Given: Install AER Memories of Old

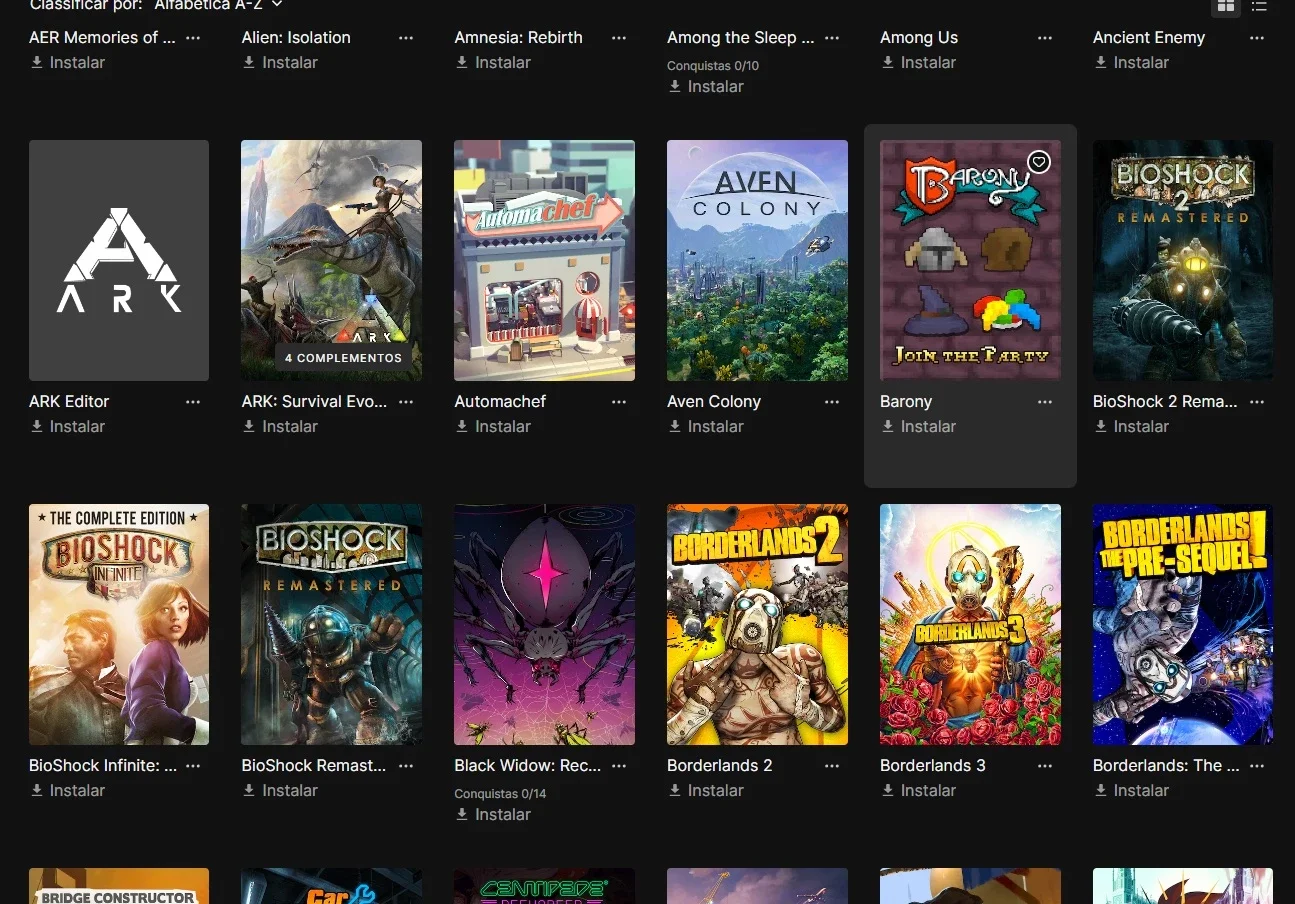Looking at the screenshot, I should (x=68, y=62).
